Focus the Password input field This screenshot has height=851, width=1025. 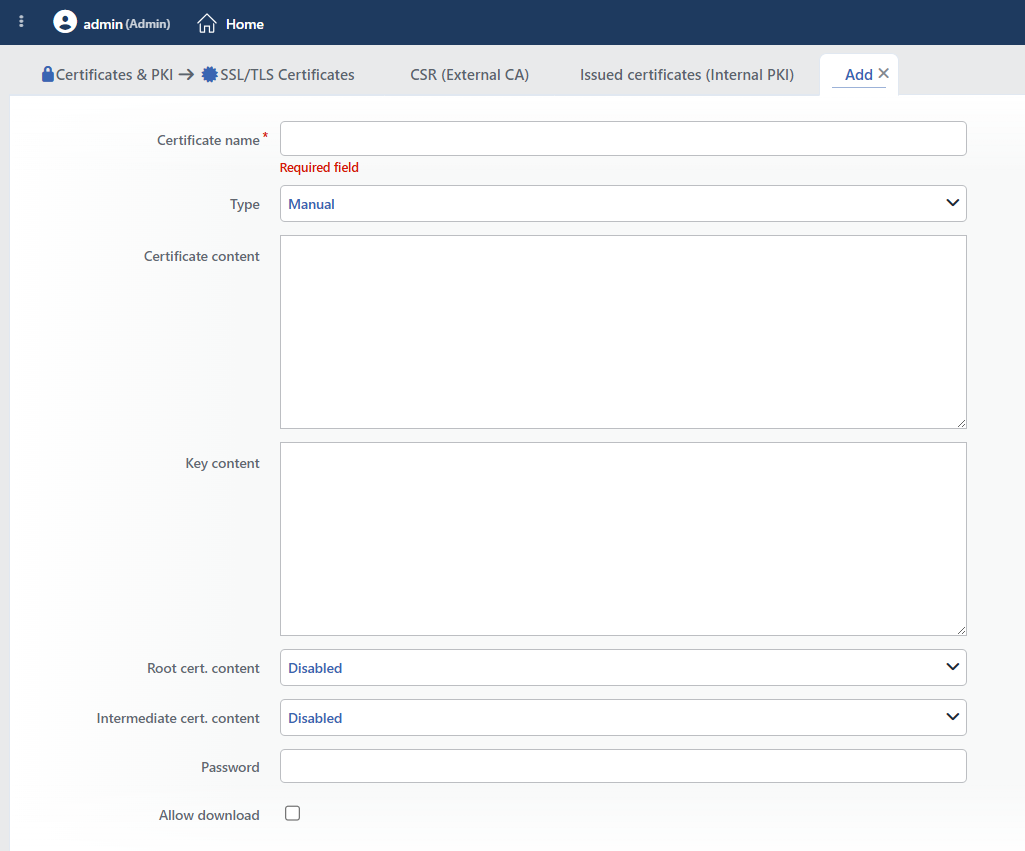[x=623, y=766]
